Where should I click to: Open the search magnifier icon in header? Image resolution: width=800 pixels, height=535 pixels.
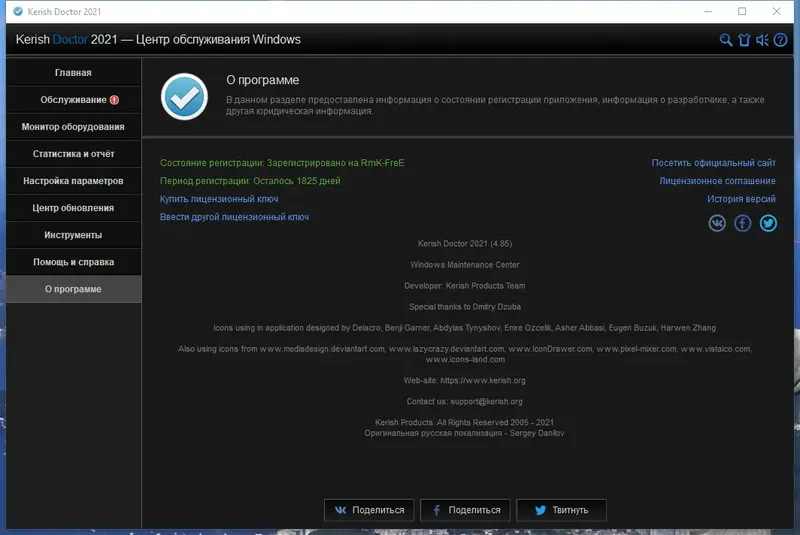pos(726,40)
